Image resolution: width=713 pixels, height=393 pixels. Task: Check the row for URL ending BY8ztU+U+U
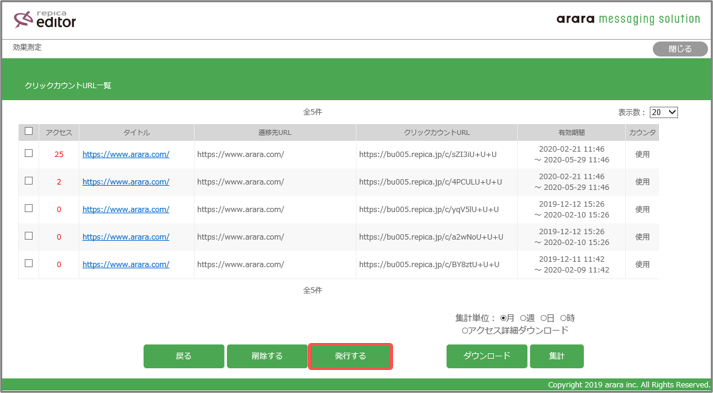(29, 263)
